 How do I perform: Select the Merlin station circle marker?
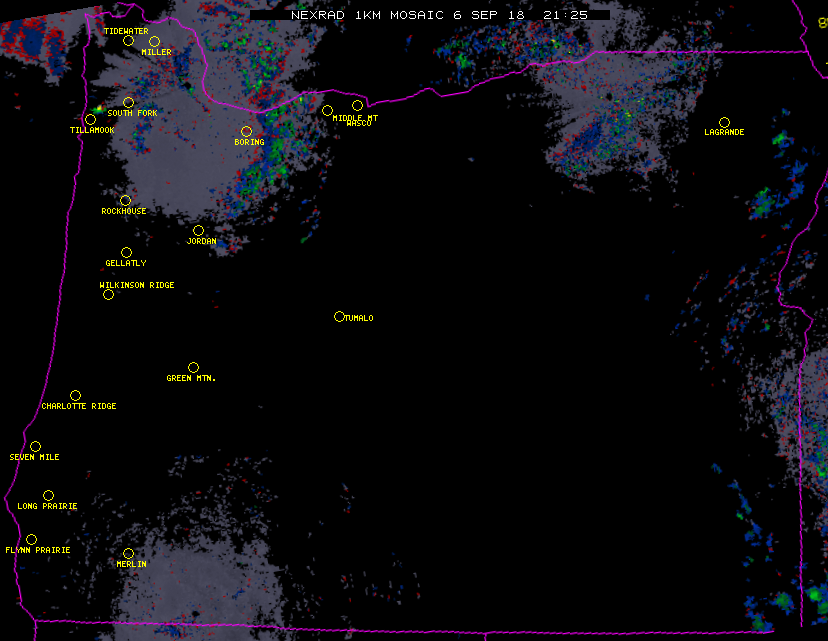click(128, 554)
